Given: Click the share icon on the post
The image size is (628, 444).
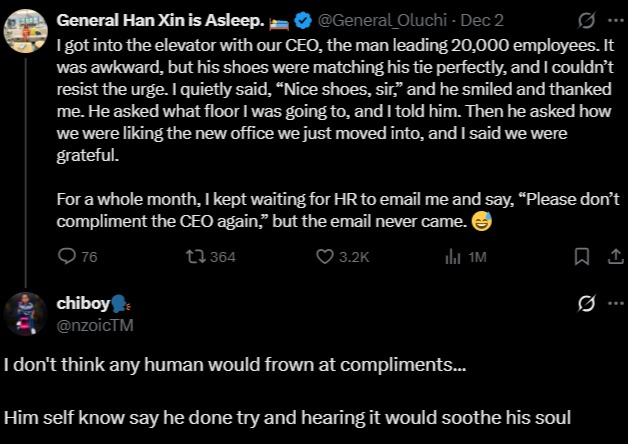Looking at the screenshot, I should (614, 257).
